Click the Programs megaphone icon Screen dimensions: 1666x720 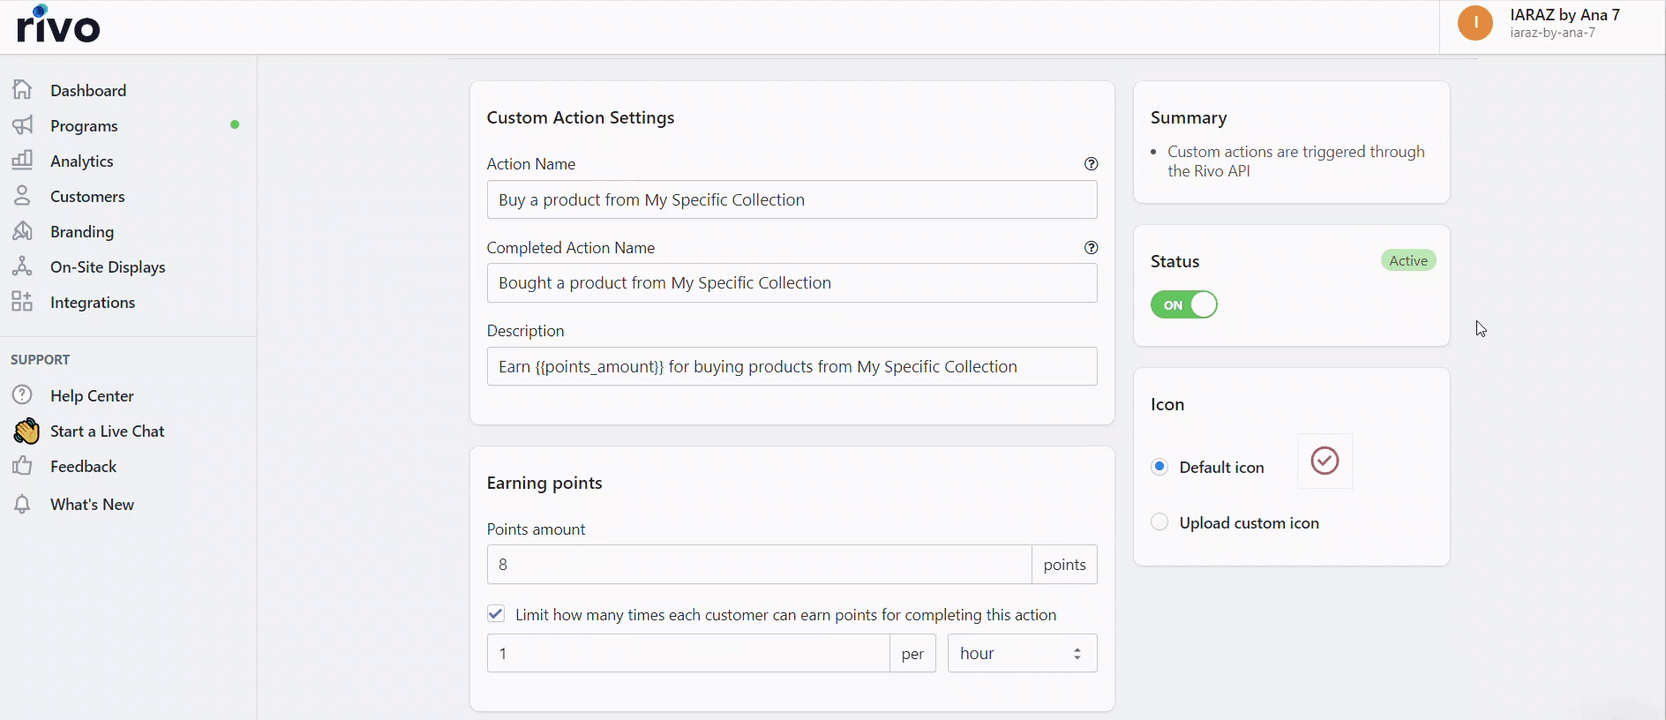[x=22, y=125]
